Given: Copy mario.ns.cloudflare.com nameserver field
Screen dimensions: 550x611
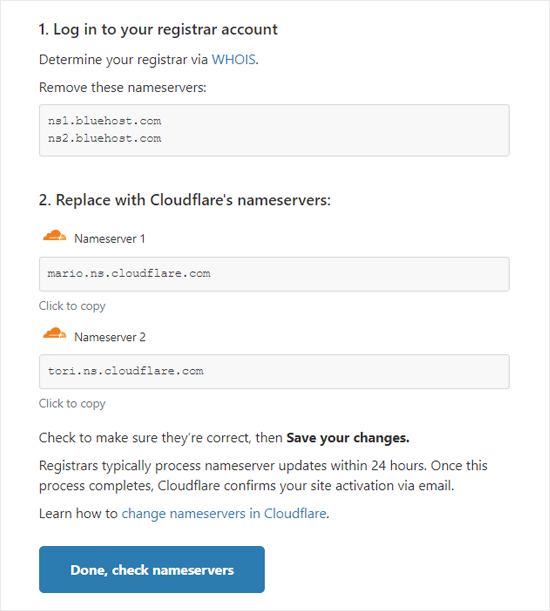Looking at the screenshot, I should point(274,274).
